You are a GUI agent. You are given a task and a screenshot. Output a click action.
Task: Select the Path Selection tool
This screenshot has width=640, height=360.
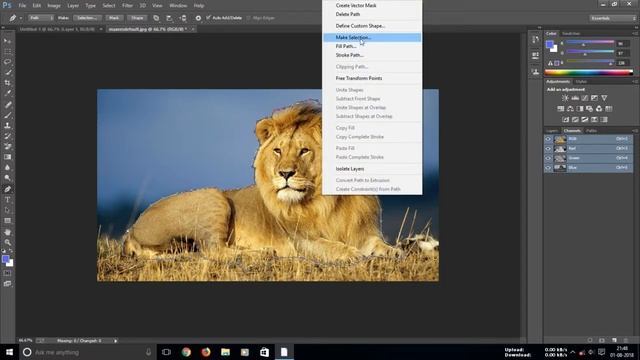(7, 210)
